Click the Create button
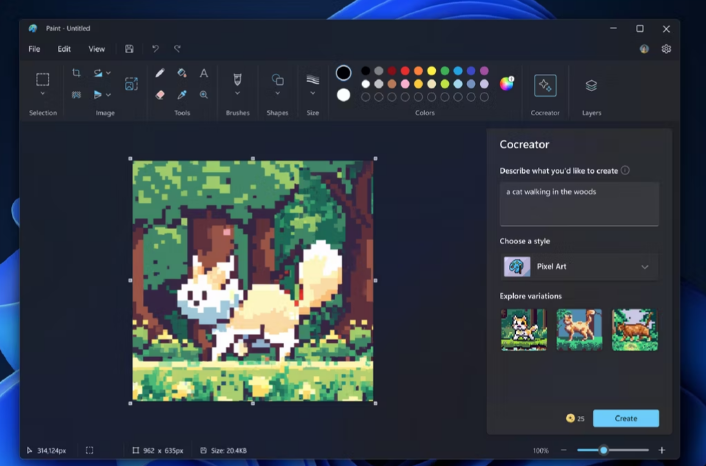 point(626,418)
